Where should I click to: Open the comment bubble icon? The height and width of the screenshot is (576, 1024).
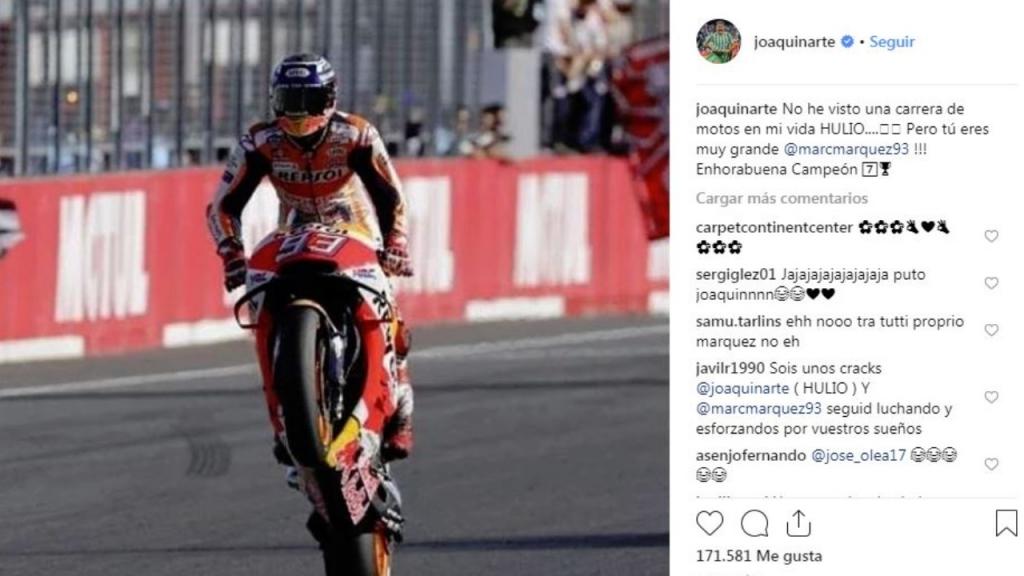(x=754, y=524)
